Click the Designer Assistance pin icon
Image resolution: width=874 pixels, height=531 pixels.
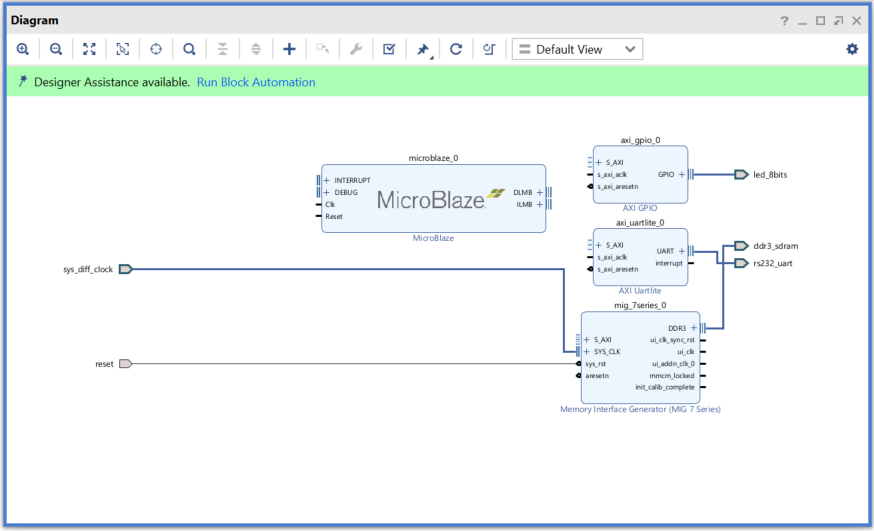click(x=22, y=81)
